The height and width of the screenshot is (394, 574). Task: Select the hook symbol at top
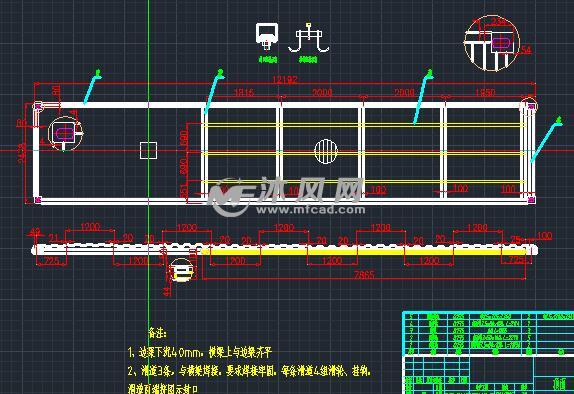click(309, 38)
